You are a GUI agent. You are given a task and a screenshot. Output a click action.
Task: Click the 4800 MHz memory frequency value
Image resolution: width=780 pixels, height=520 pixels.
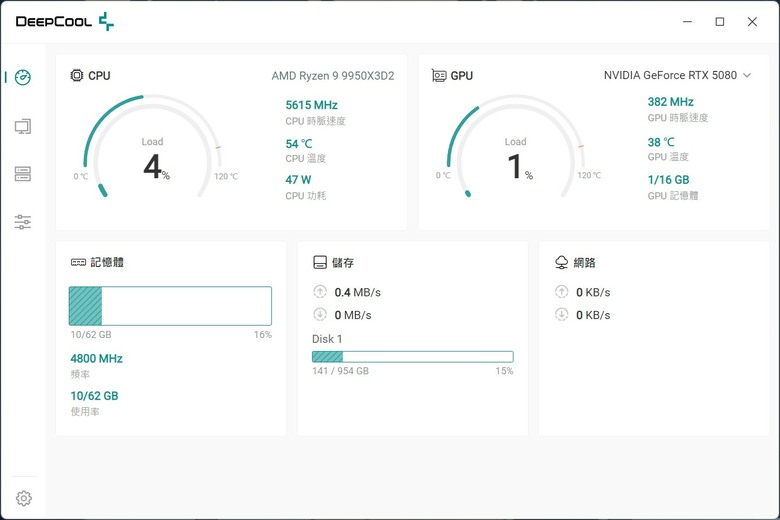point(97,358)
